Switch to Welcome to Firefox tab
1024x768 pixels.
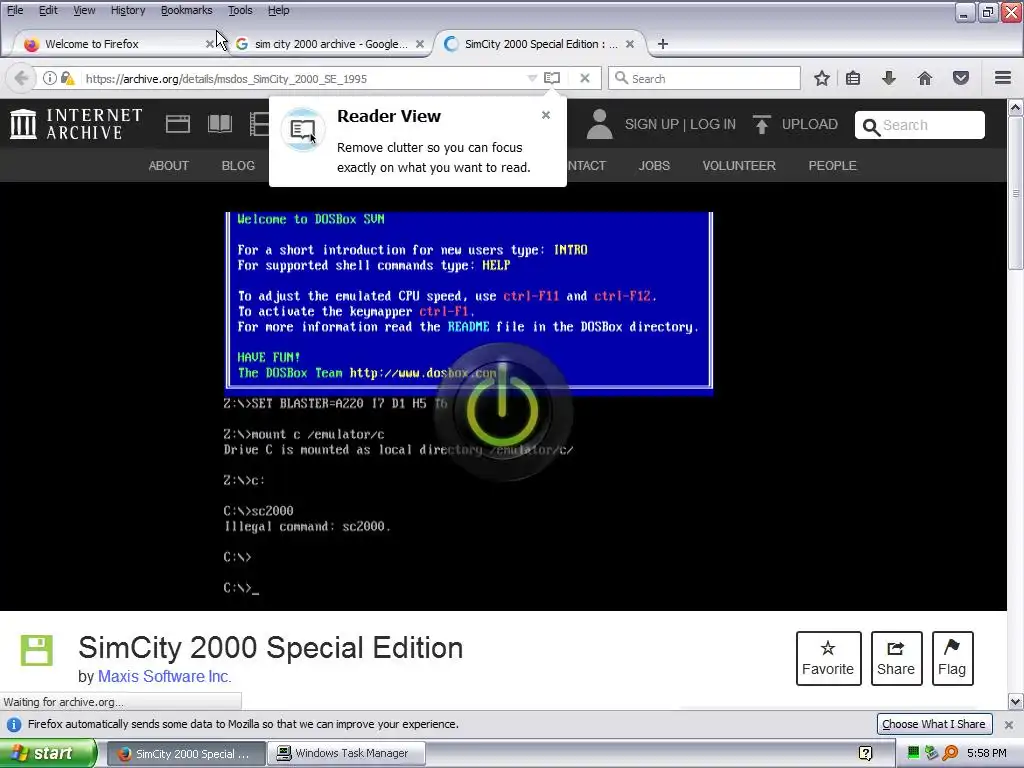tap(111, 44)
